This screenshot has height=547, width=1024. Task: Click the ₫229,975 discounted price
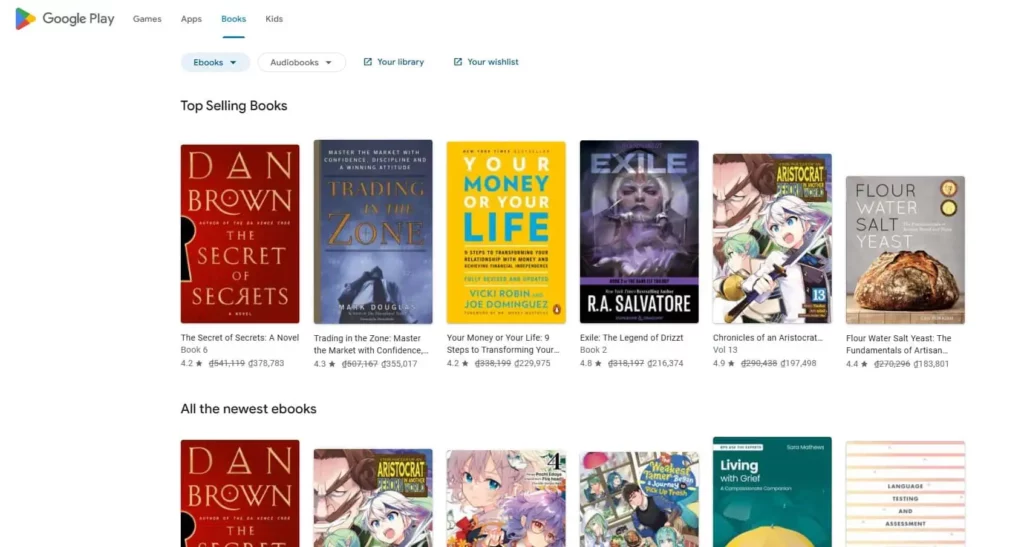click(532, 363)
